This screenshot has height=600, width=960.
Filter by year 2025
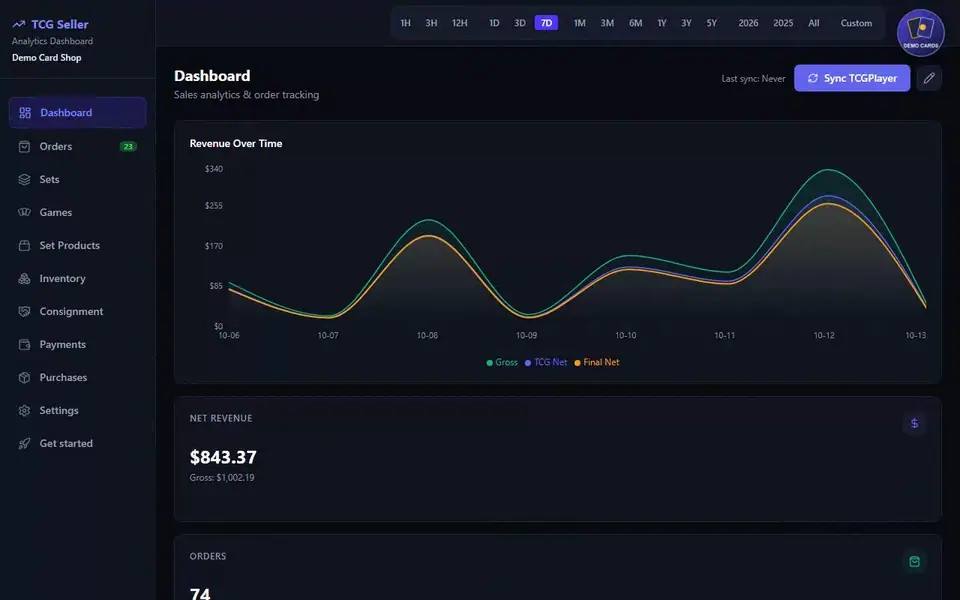pos(783,23)
